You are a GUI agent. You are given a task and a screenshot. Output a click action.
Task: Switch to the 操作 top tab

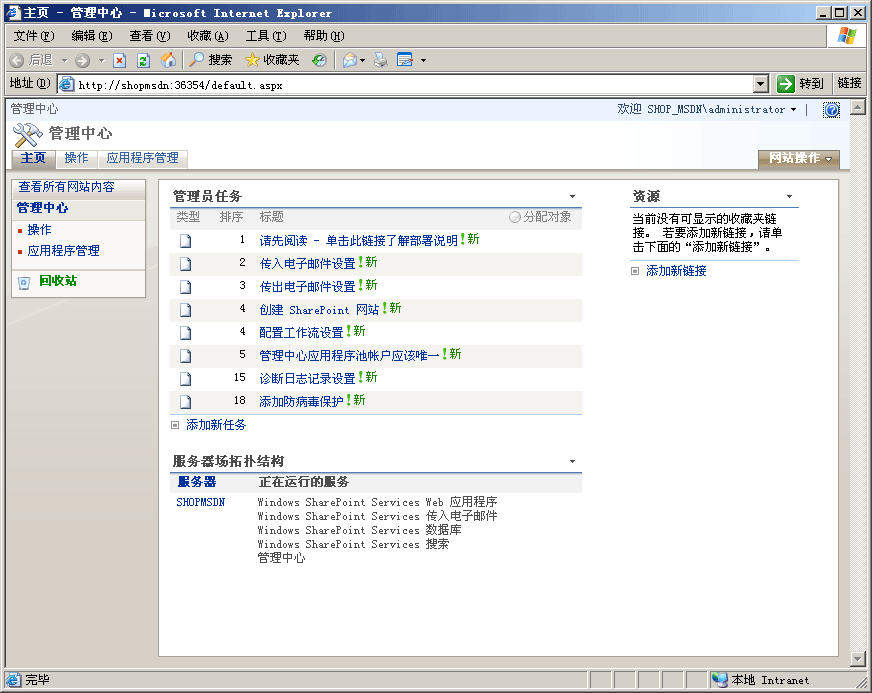point(76,159)
